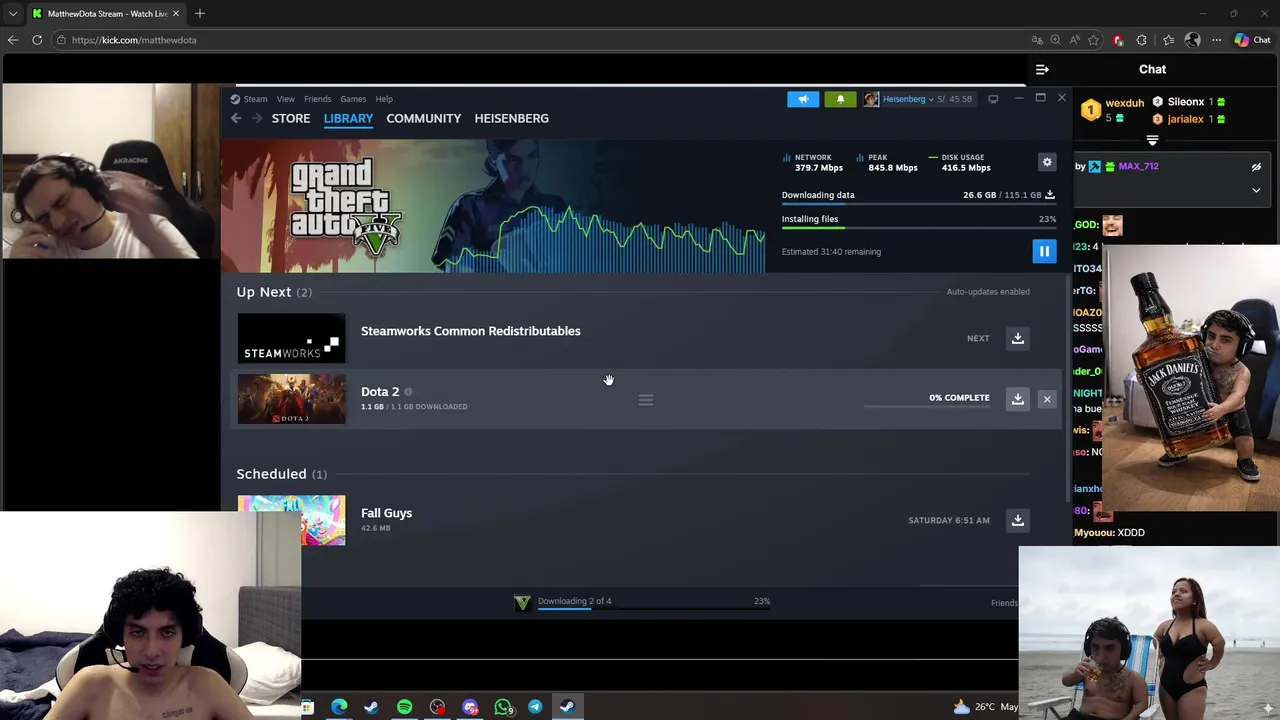
Task: Start the Dota 2 download
Action: [x=1017, y=399]
